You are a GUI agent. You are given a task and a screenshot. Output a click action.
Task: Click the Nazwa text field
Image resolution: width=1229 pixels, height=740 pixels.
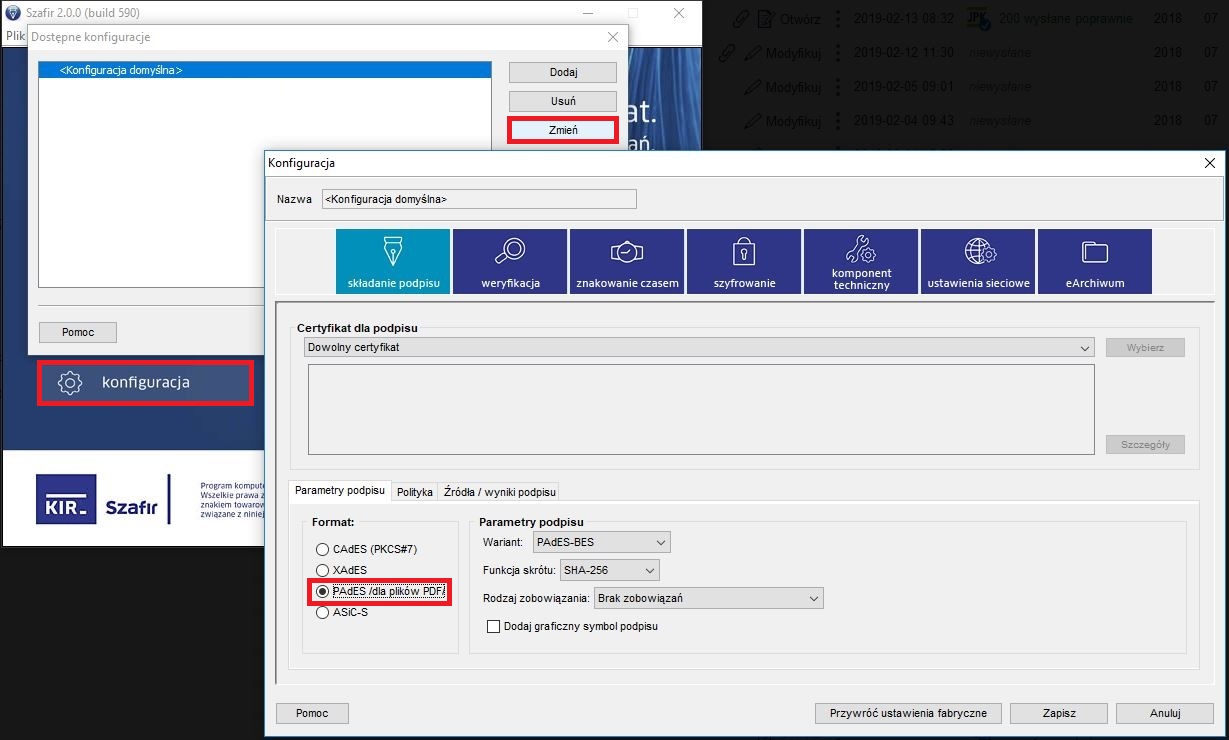[x=479, y=199]
